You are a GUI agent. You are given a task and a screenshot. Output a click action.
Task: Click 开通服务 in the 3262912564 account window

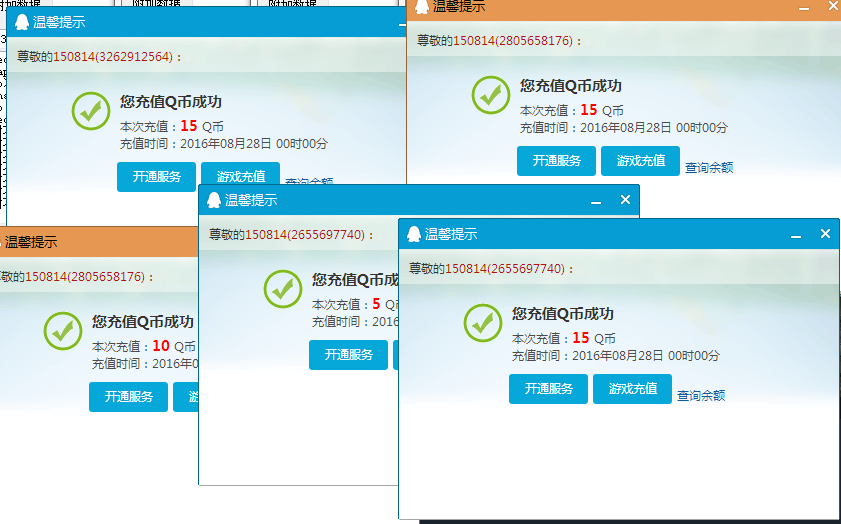click(156, 176)
